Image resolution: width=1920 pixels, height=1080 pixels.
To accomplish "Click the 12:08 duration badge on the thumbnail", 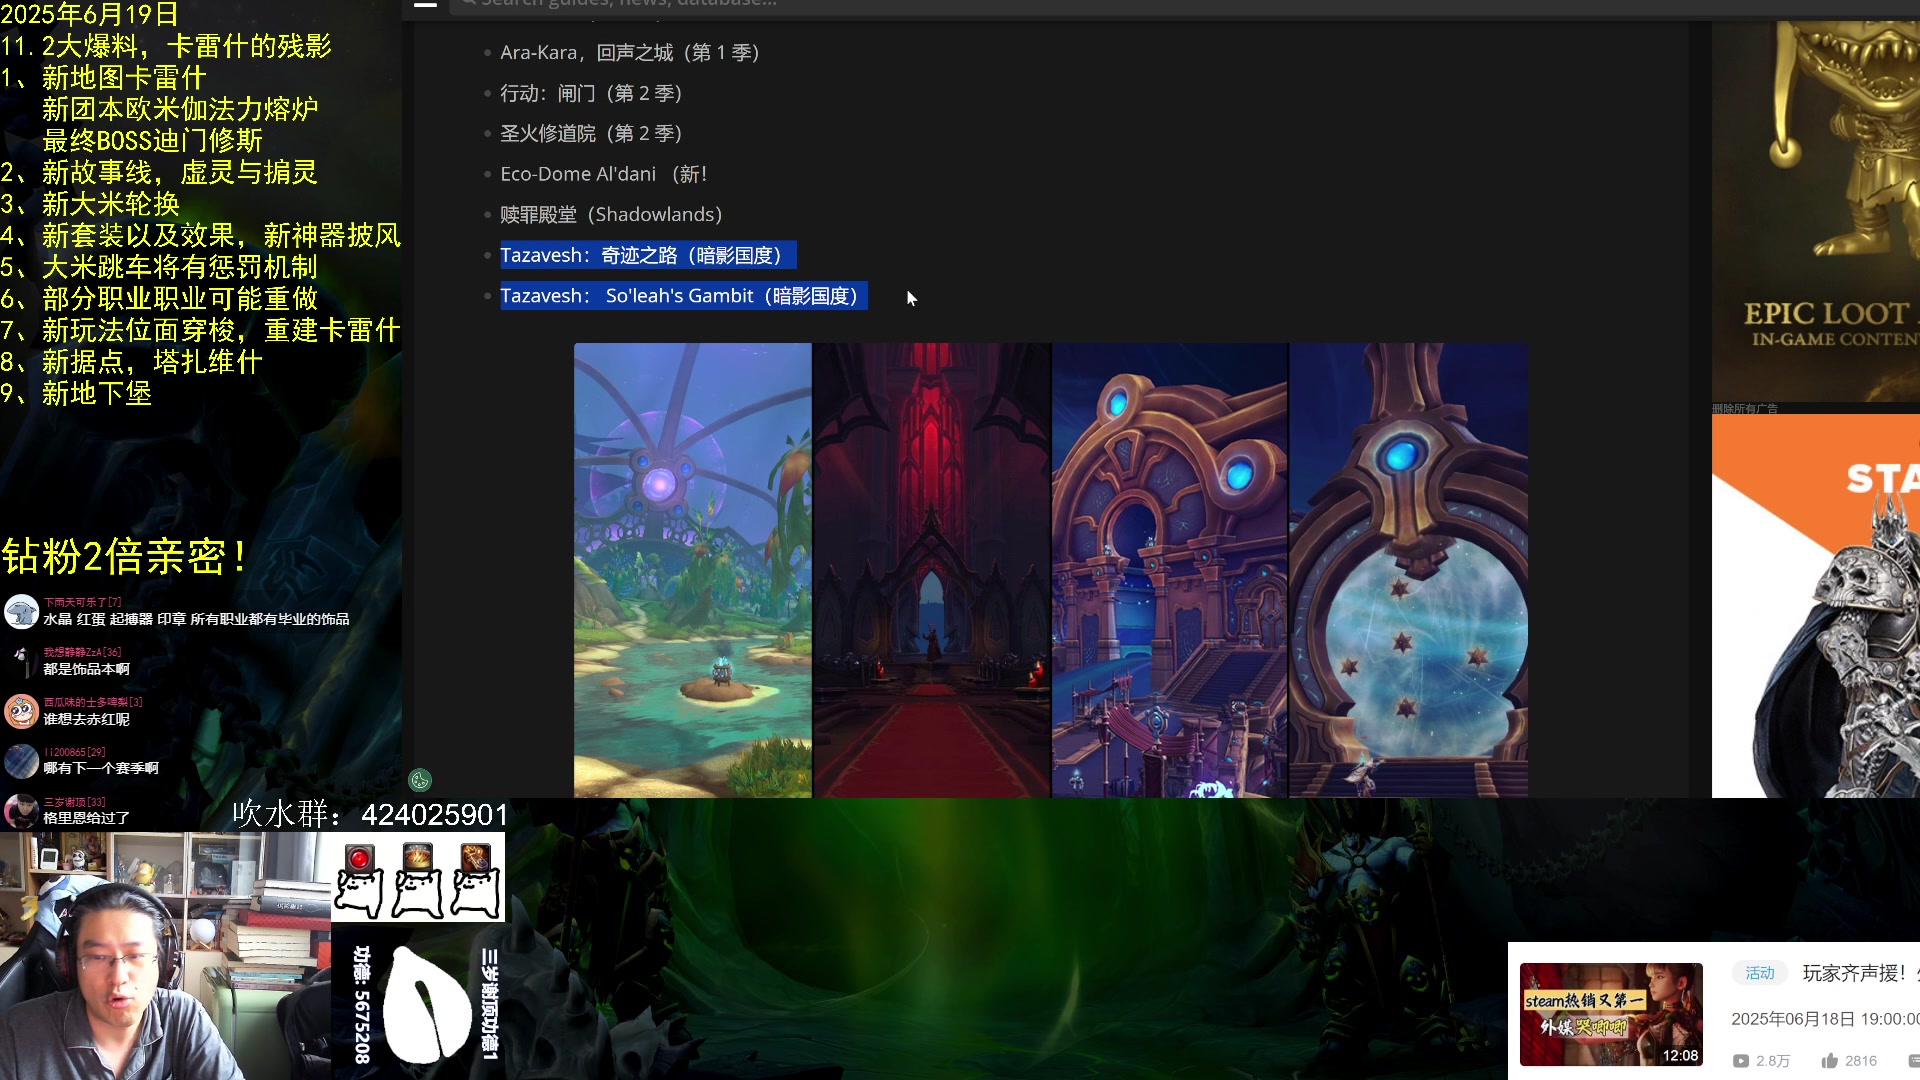I will pos(1680,1055).
